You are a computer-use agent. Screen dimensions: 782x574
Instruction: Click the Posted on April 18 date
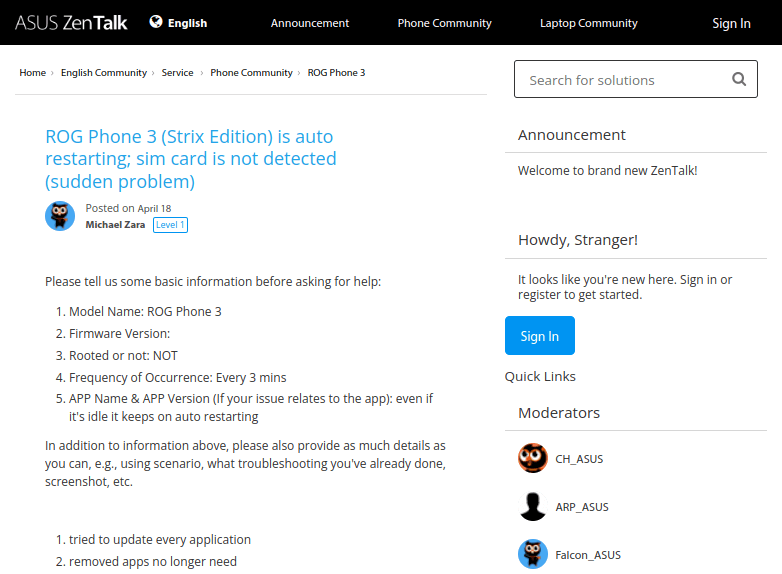(x=128, y=208)
